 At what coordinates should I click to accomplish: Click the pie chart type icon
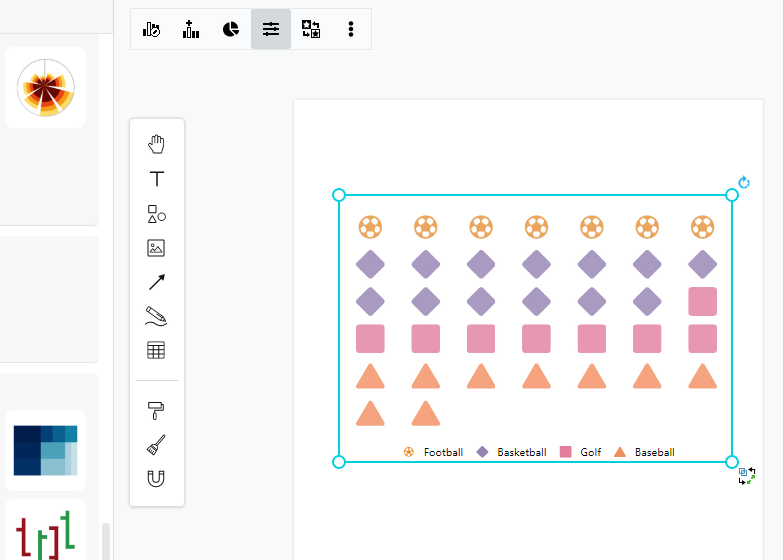[x=231, y=29]
